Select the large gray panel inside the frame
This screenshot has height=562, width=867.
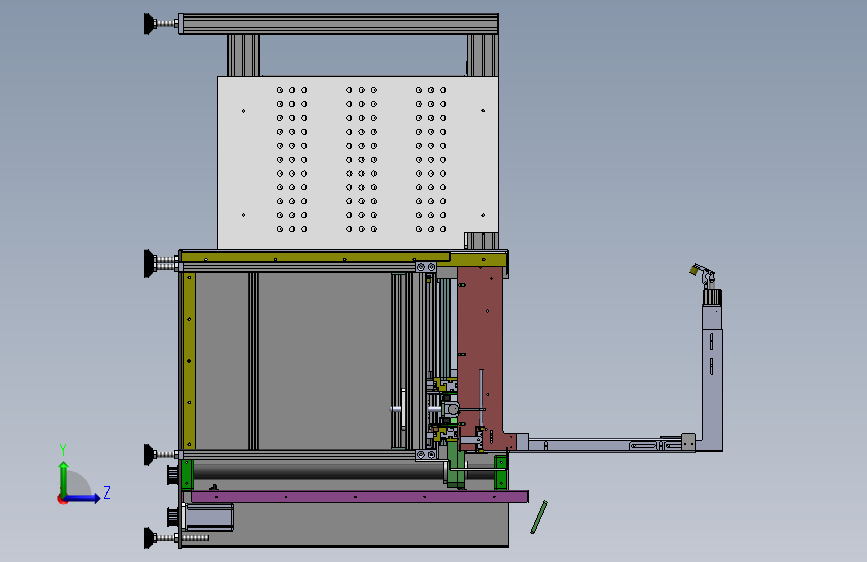click(325, 360)
